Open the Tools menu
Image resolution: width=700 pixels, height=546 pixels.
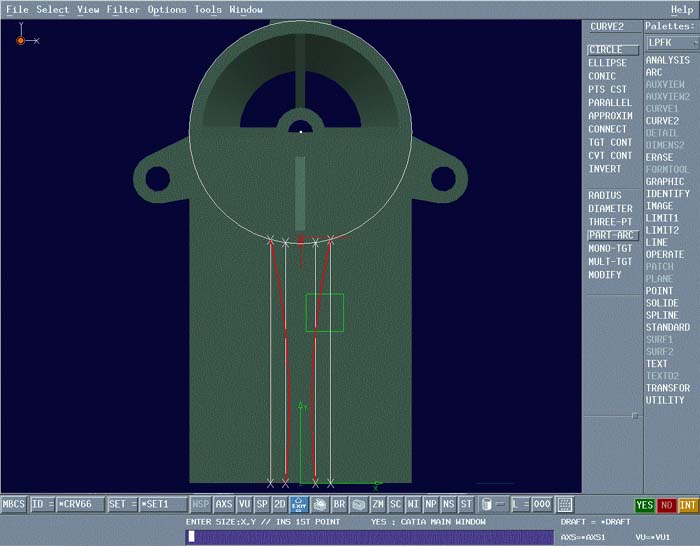pos(208,10)
